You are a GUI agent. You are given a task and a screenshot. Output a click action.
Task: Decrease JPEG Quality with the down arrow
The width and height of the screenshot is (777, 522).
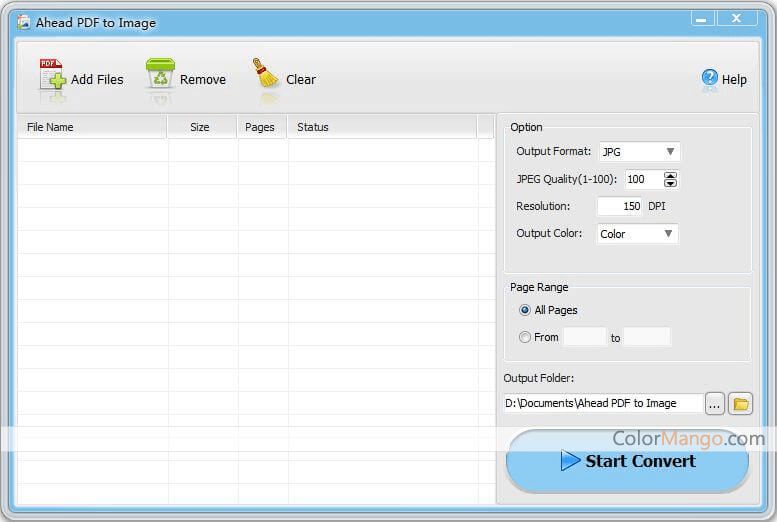670,183
